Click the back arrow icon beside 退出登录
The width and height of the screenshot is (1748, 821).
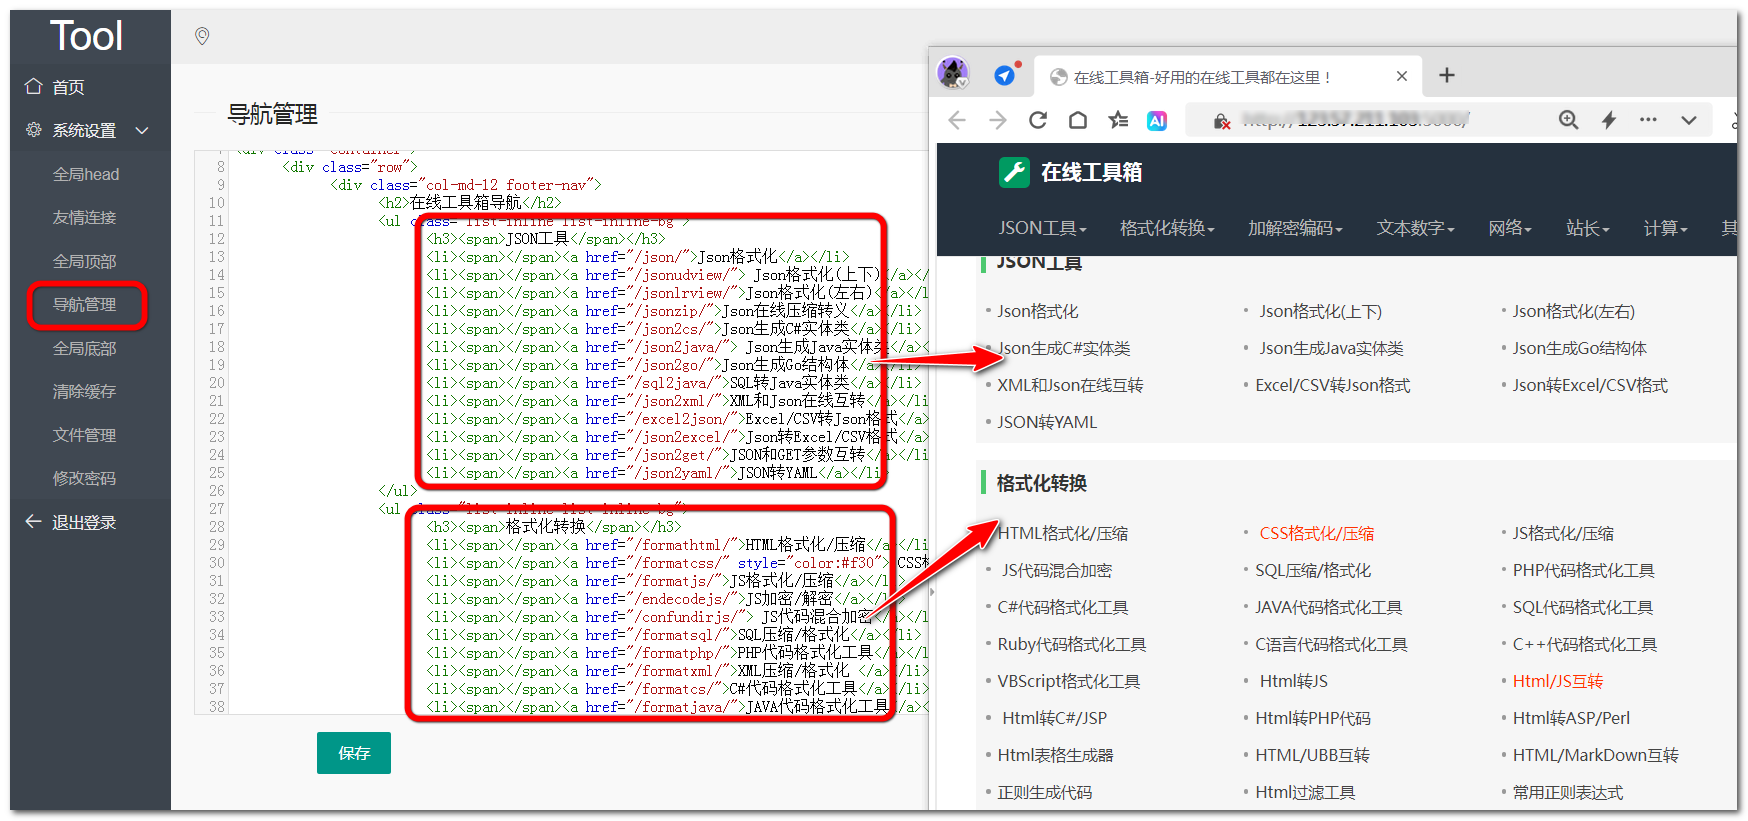34,522
